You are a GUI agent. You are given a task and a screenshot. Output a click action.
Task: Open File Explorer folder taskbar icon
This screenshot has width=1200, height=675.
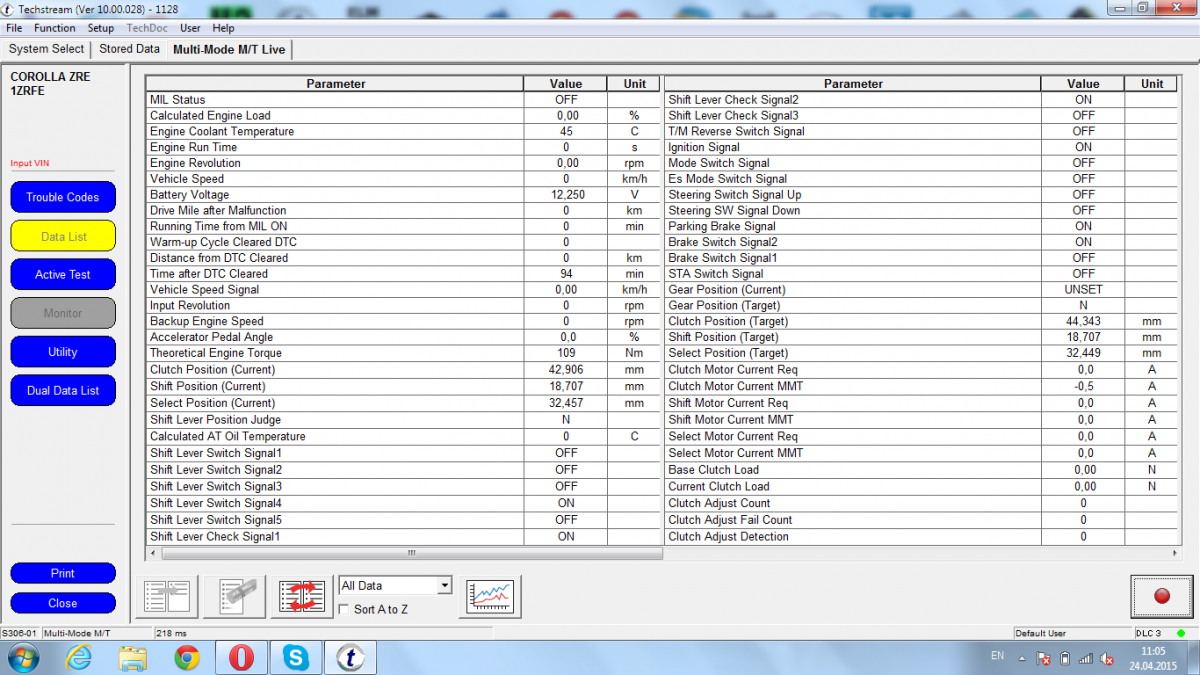(x=133, y=658)
